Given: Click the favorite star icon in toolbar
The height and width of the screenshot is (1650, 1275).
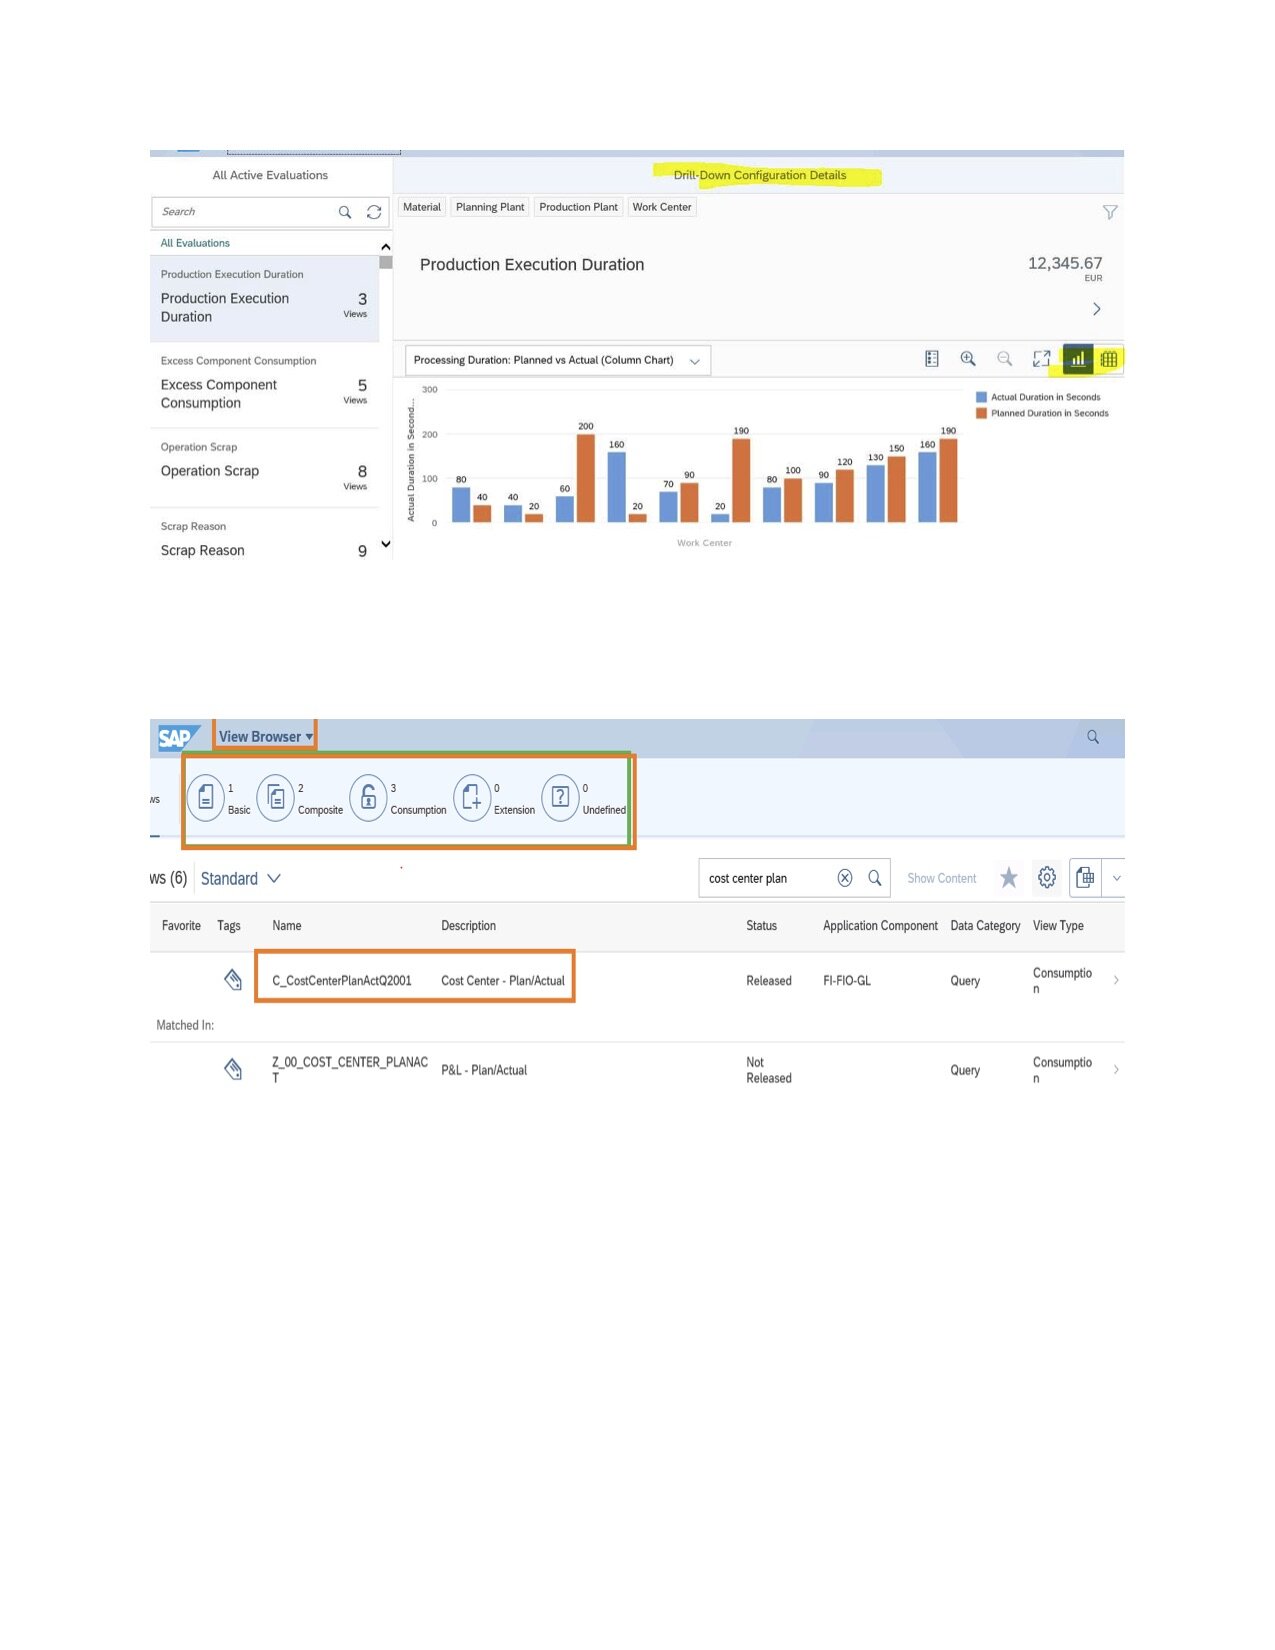Looking at the screenshot, I should [1009, 878].
